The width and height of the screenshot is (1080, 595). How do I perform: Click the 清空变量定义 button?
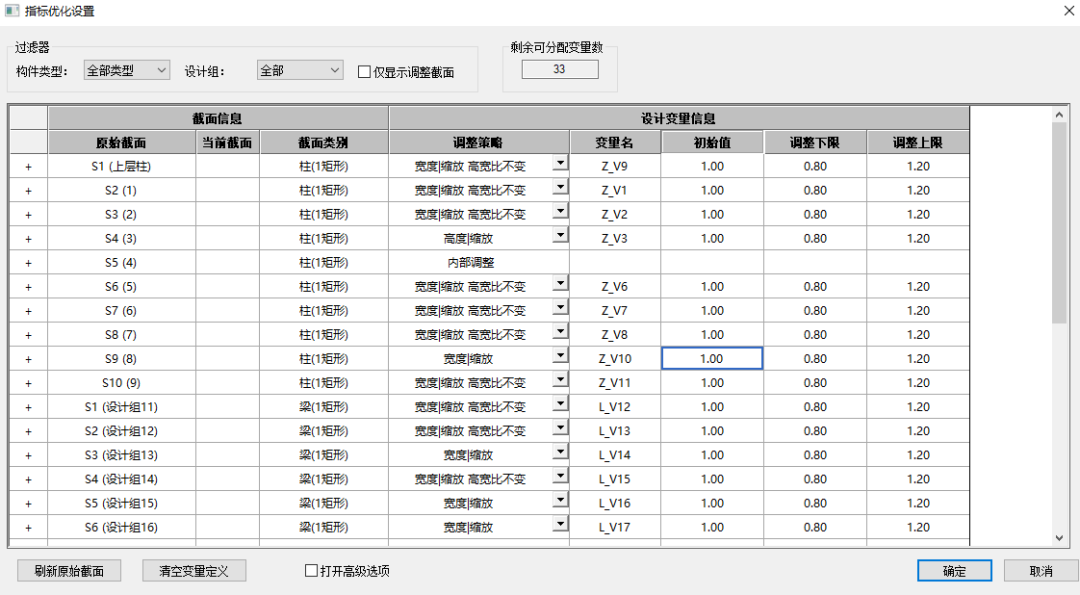(194, 570)
